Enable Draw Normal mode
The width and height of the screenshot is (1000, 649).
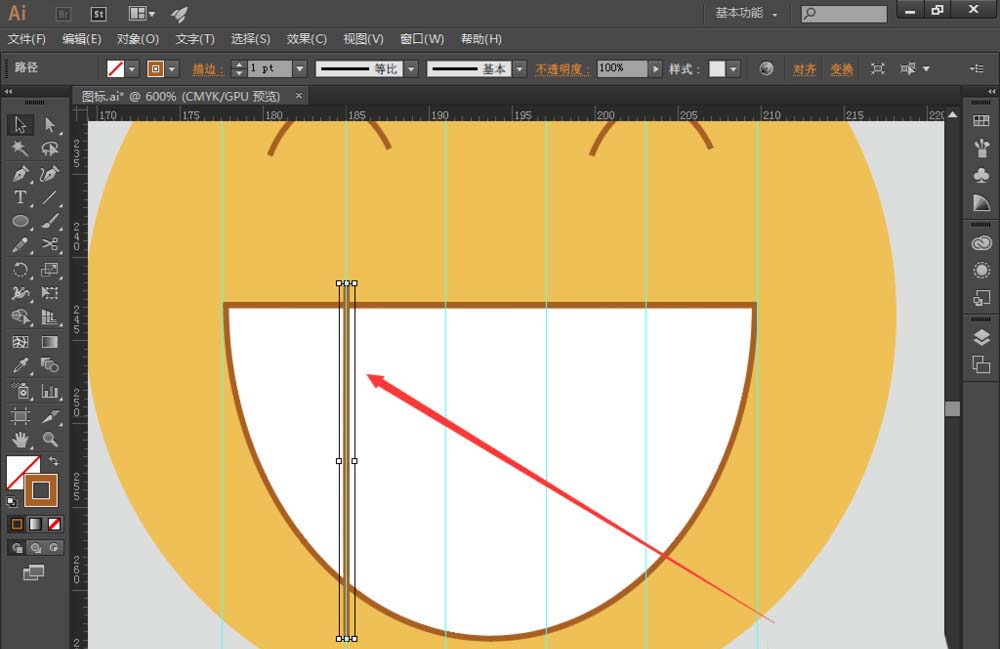coord(17,548)
